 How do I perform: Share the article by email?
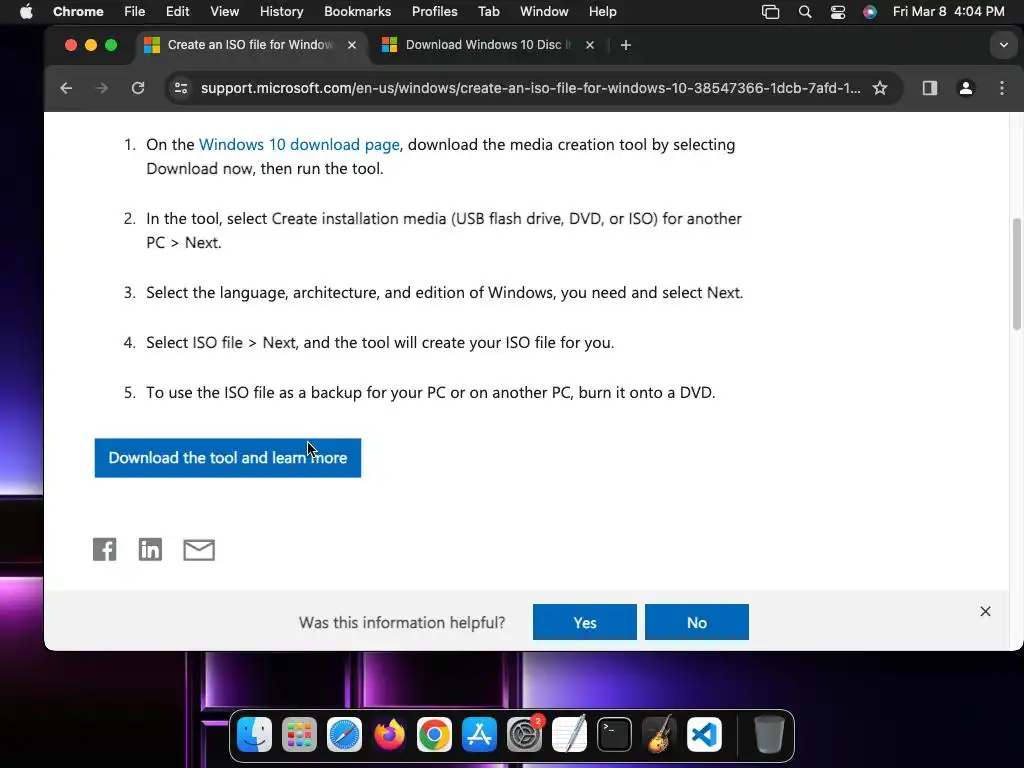[x=199, y=550]
